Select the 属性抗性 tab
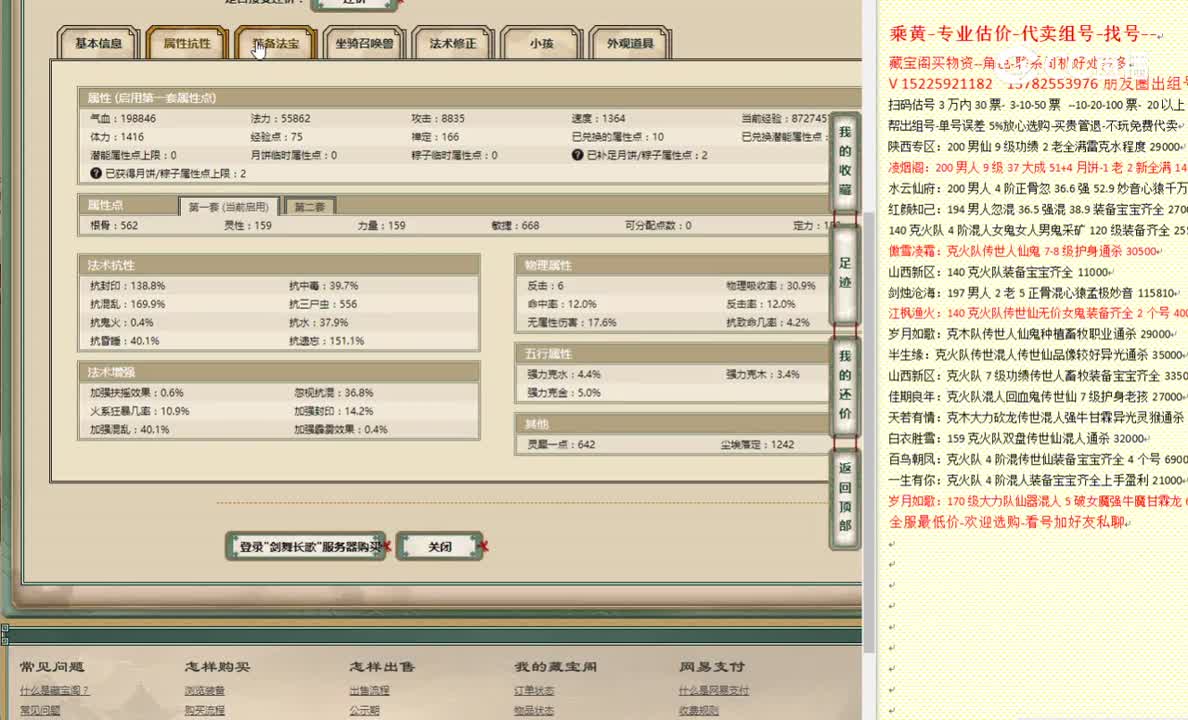Viewport: 1188px width, 720px height. tap(187, 43)
